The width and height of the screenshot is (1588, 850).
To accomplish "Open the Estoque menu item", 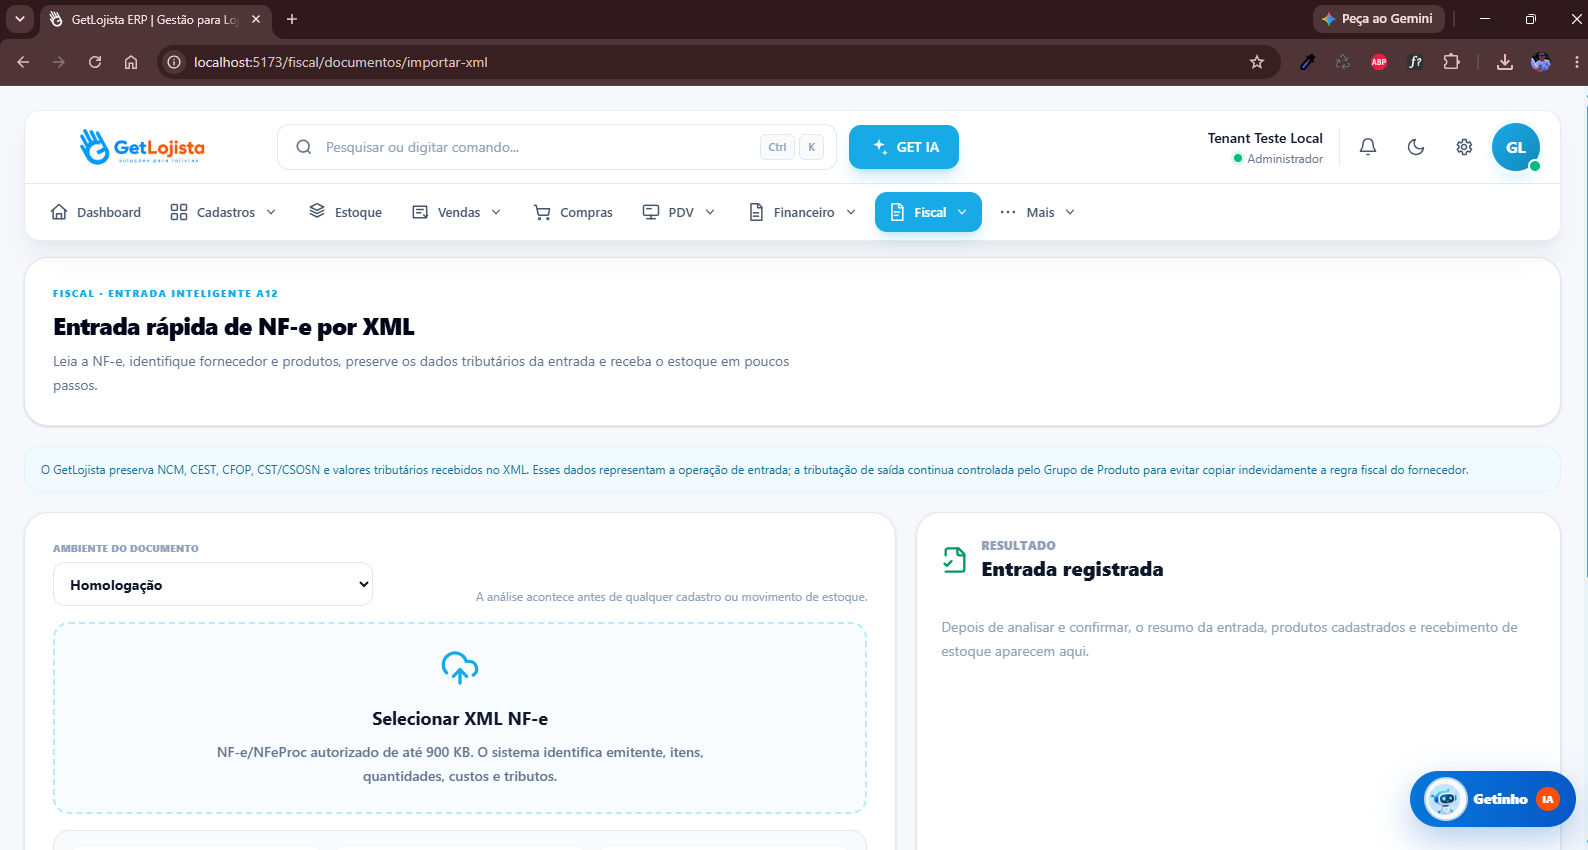I will [x=346, y=212].
